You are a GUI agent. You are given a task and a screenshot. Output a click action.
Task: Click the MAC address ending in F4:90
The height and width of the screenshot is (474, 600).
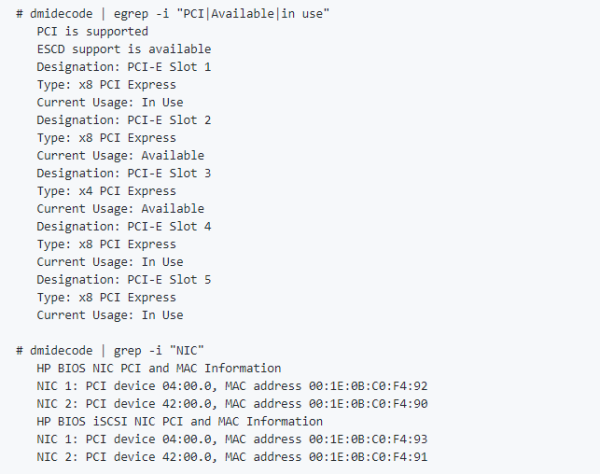368,404
